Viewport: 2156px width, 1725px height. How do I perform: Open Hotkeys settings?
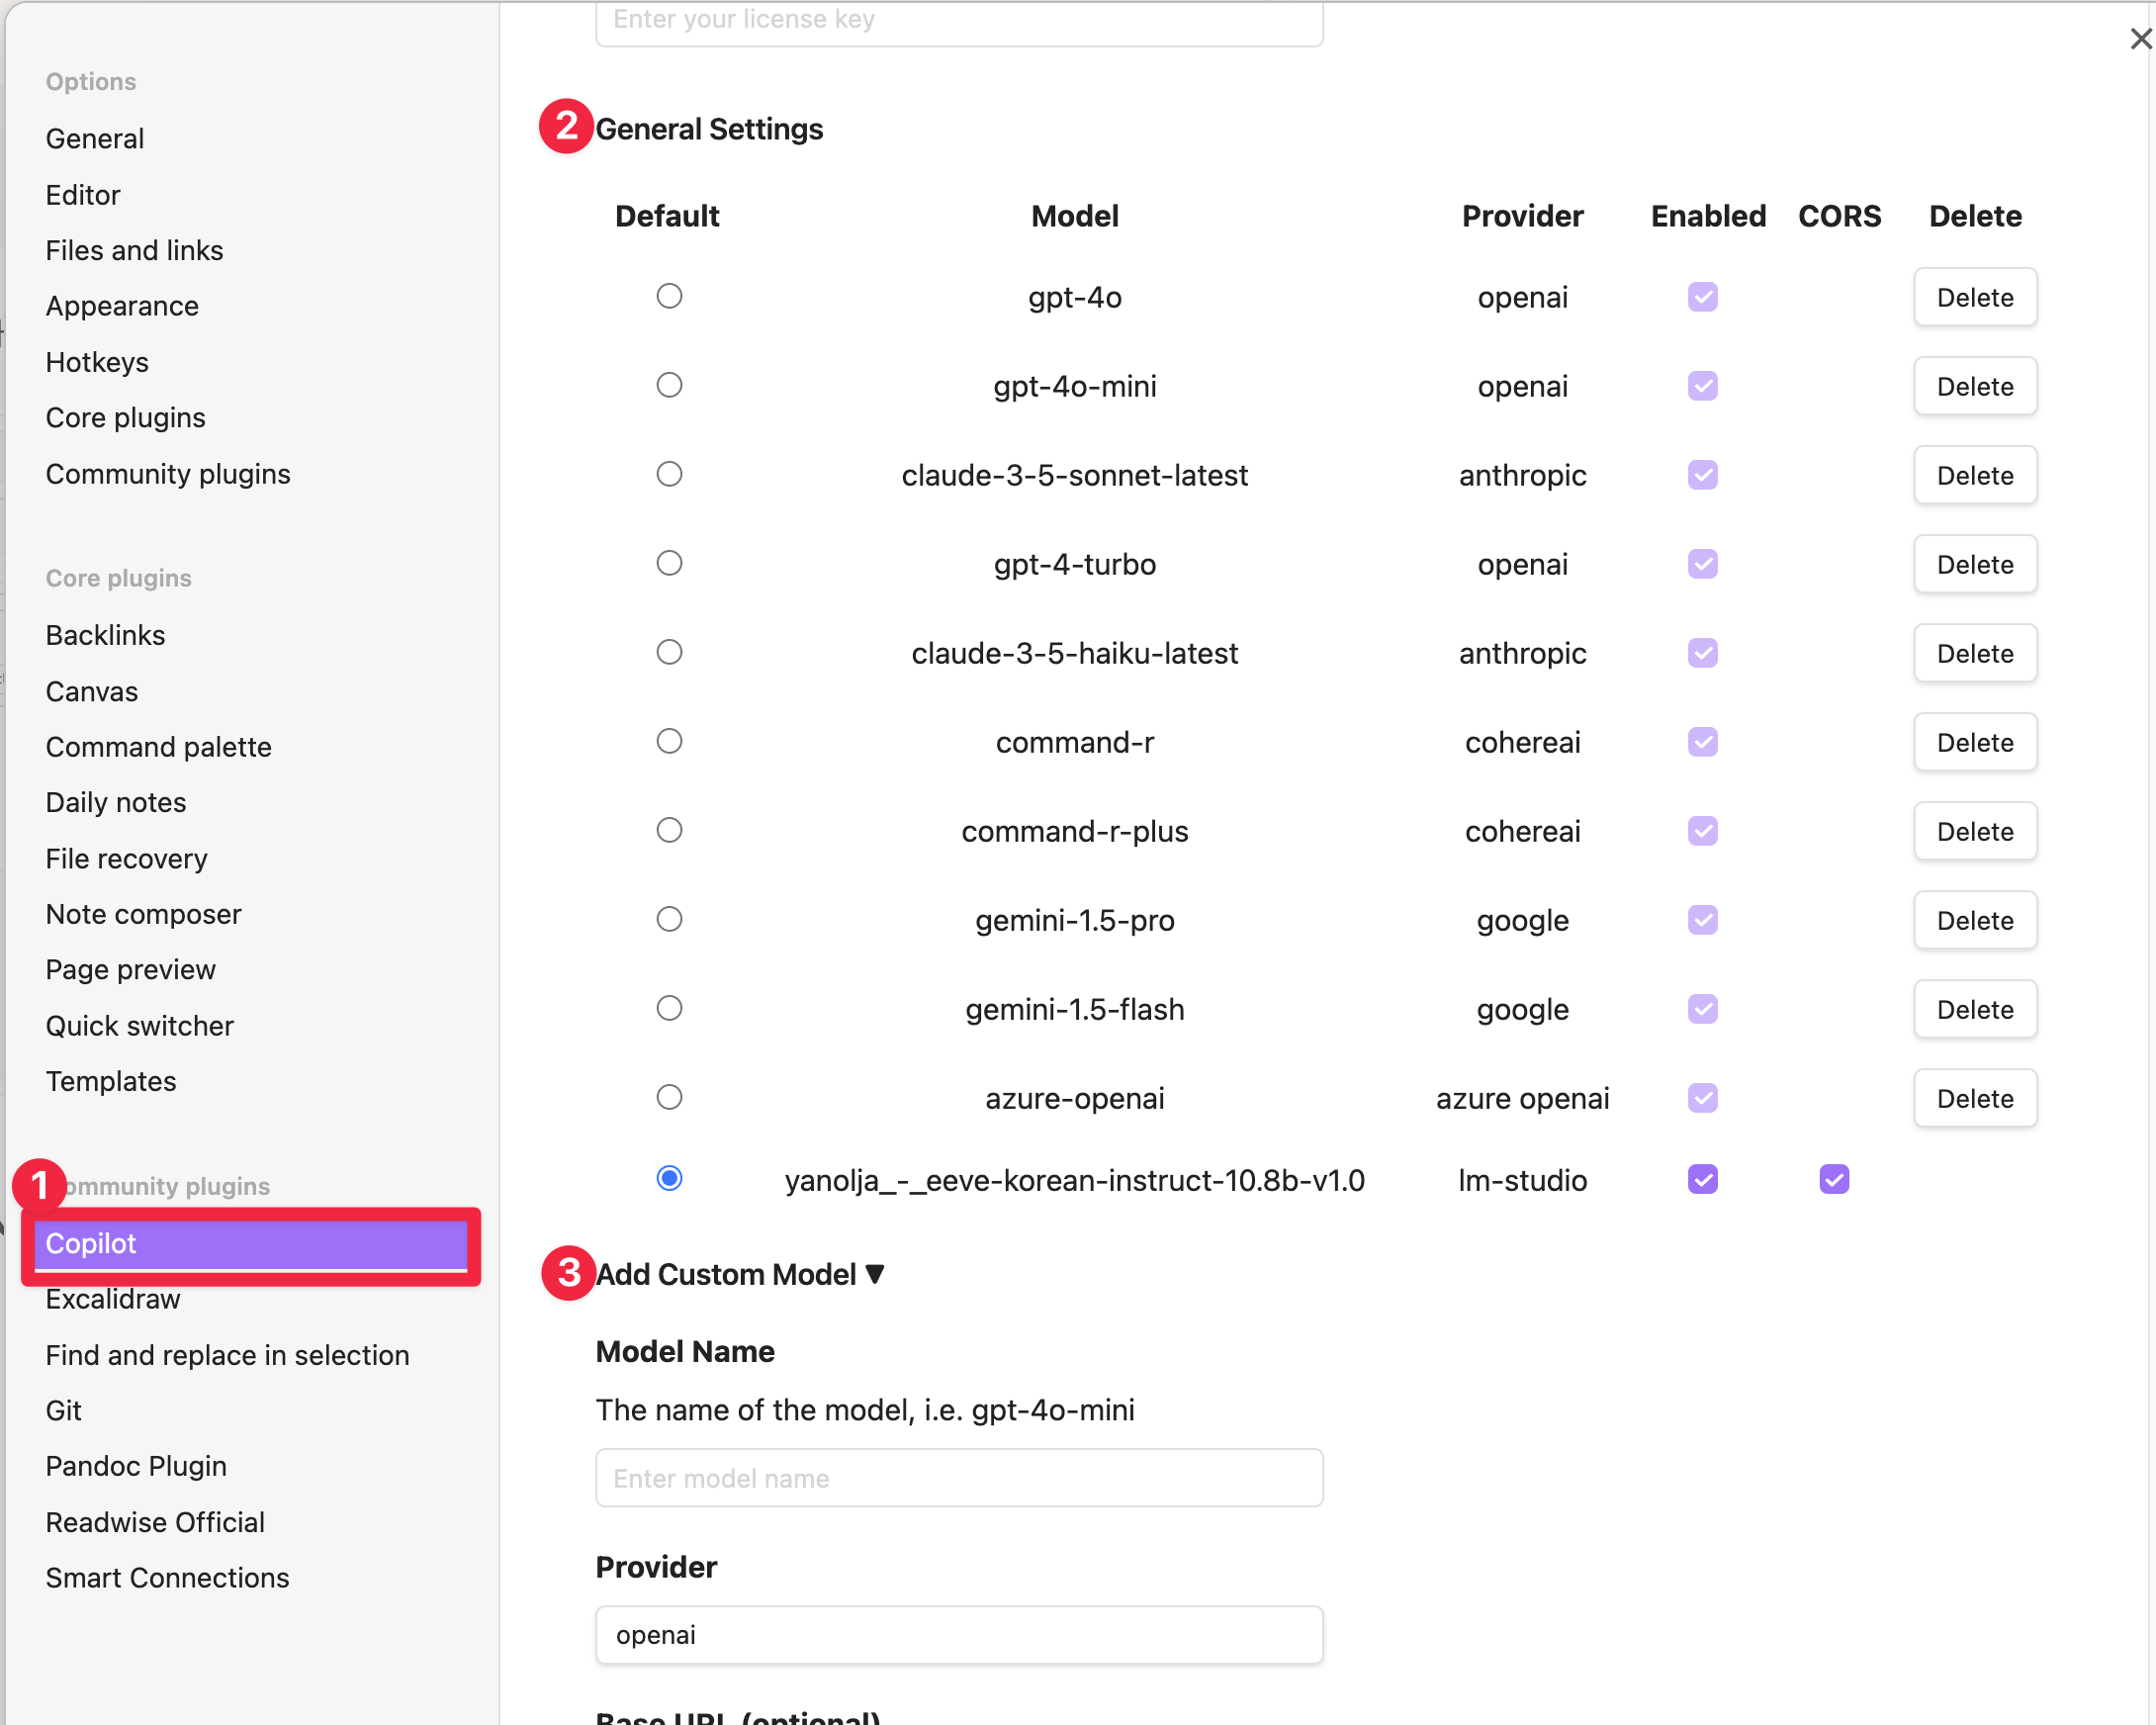point(97,362)
